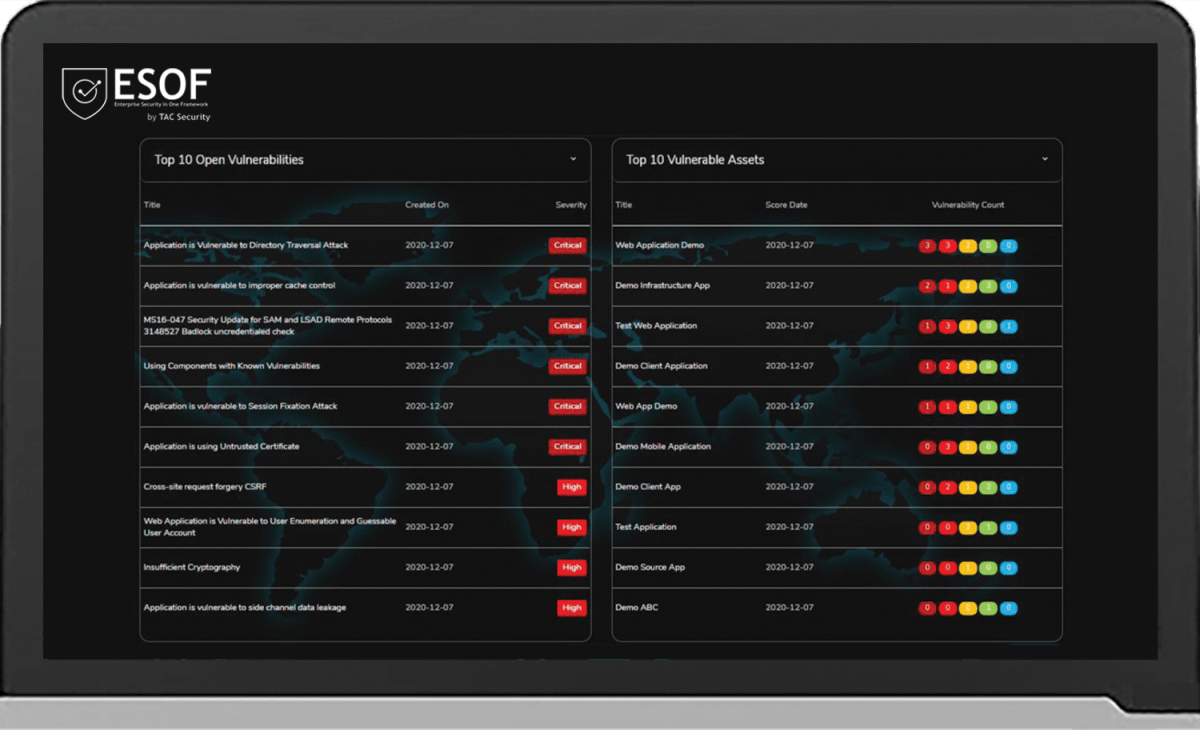This screenshot has height=730, width=1200.
Task: Open Demo Infrastructure App asset
Action: coord(663,285)
